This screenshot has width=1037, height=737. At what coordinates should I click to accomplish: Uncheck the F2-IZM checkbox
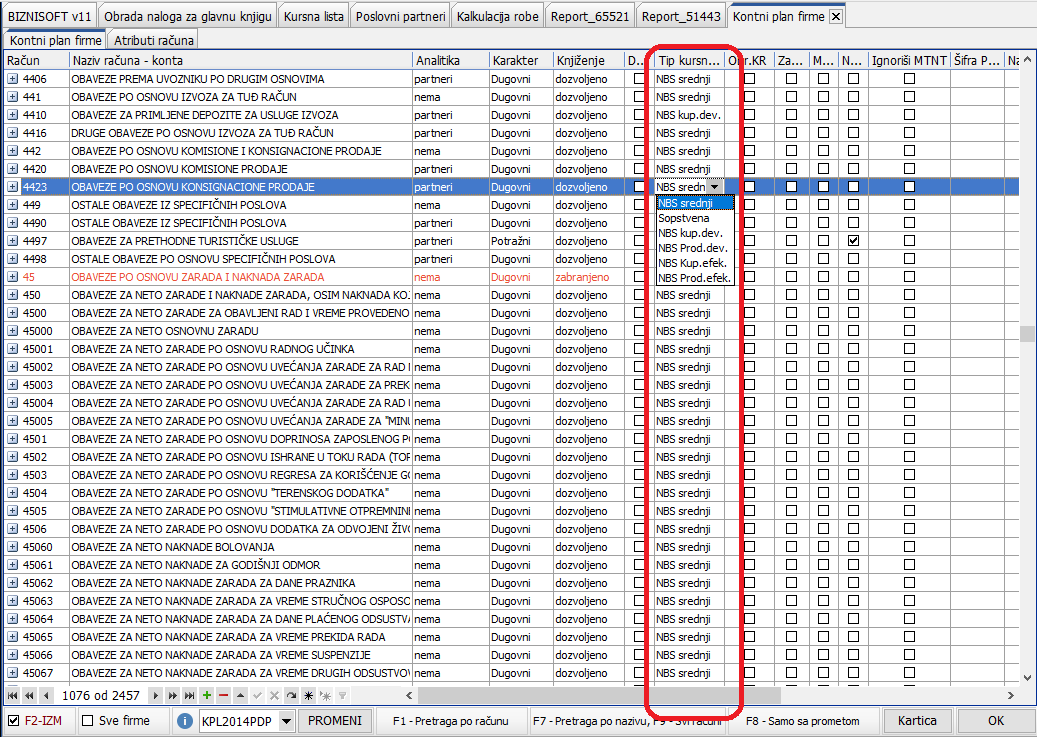click(x=13, y=721)
